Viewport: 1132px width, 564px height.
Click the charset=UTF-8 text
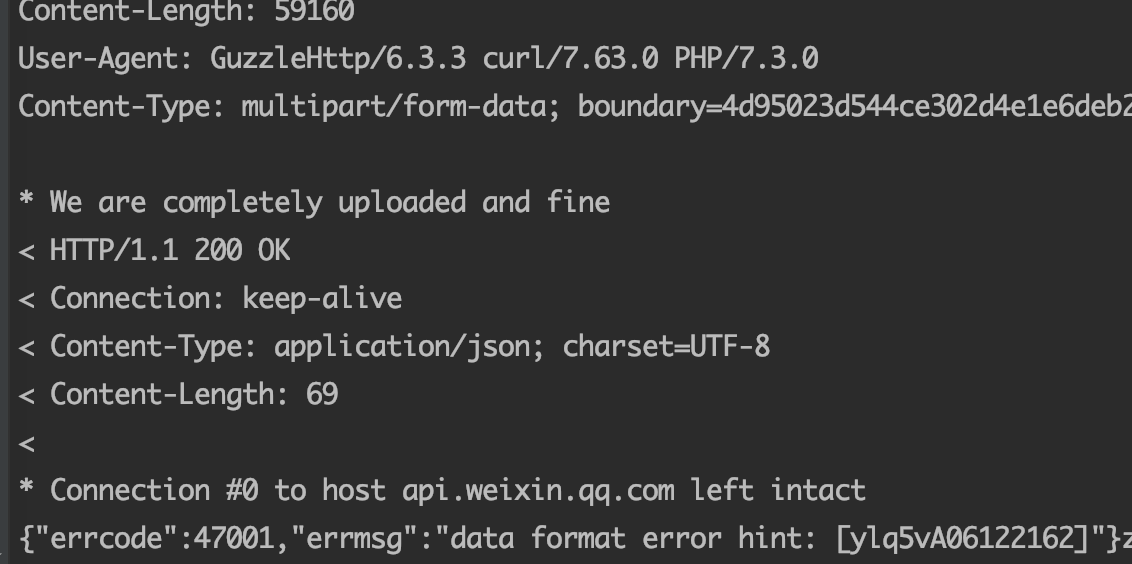(x=666, y=346)
